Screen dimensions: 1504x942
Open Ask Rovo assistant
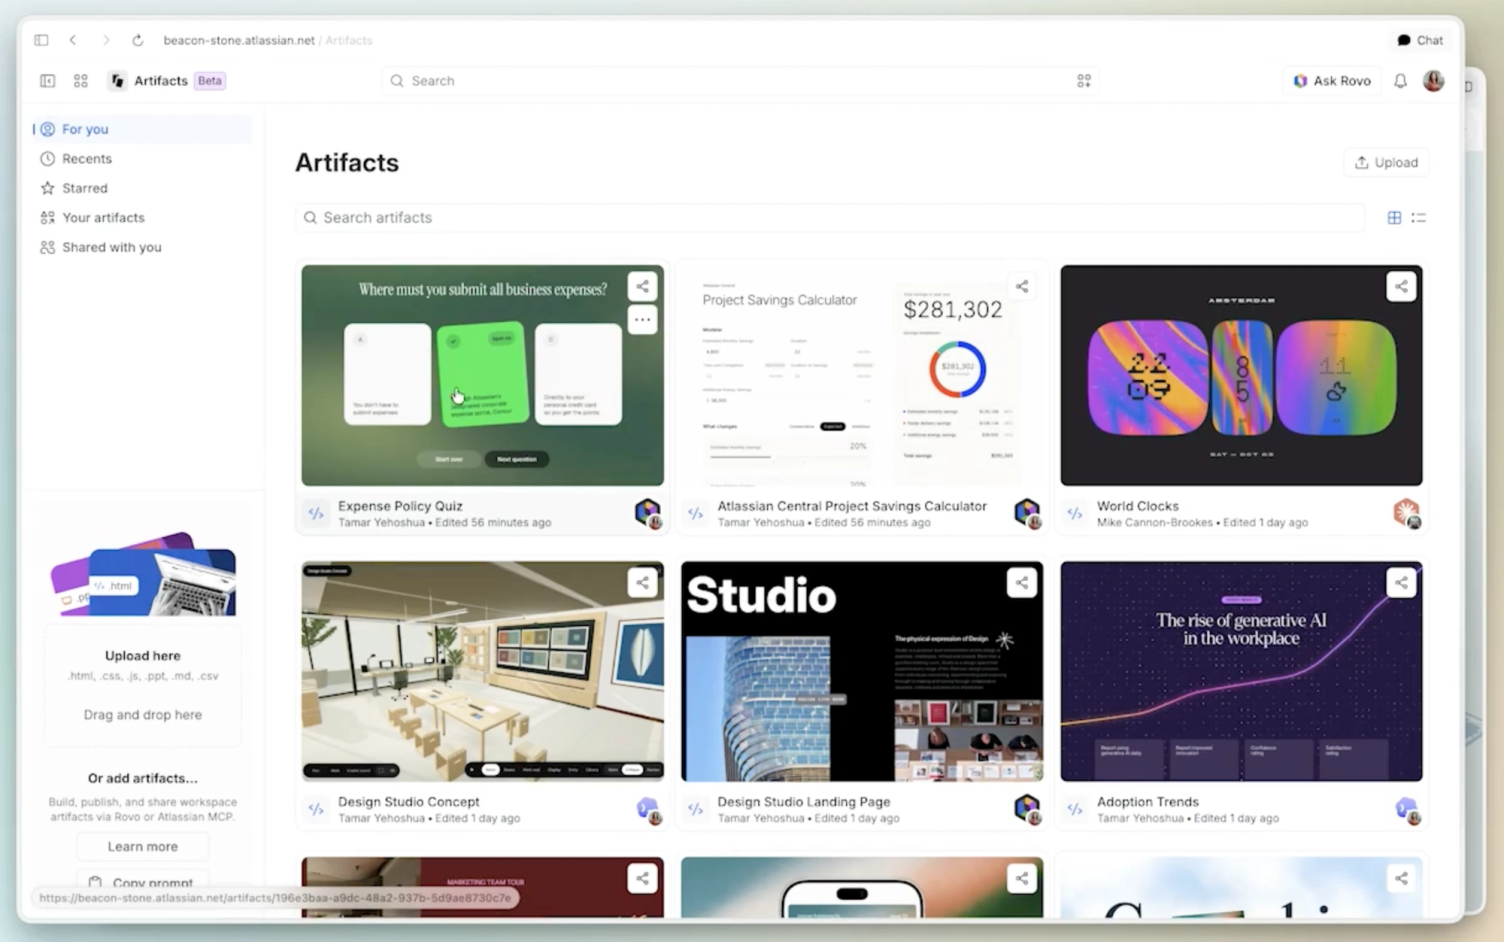click(x=1332, y=81)
